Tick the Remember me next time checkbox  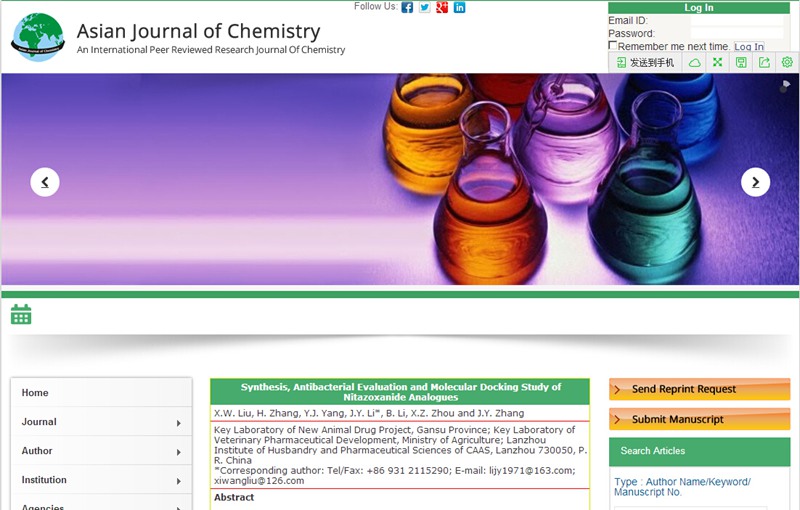coord(613,45)
